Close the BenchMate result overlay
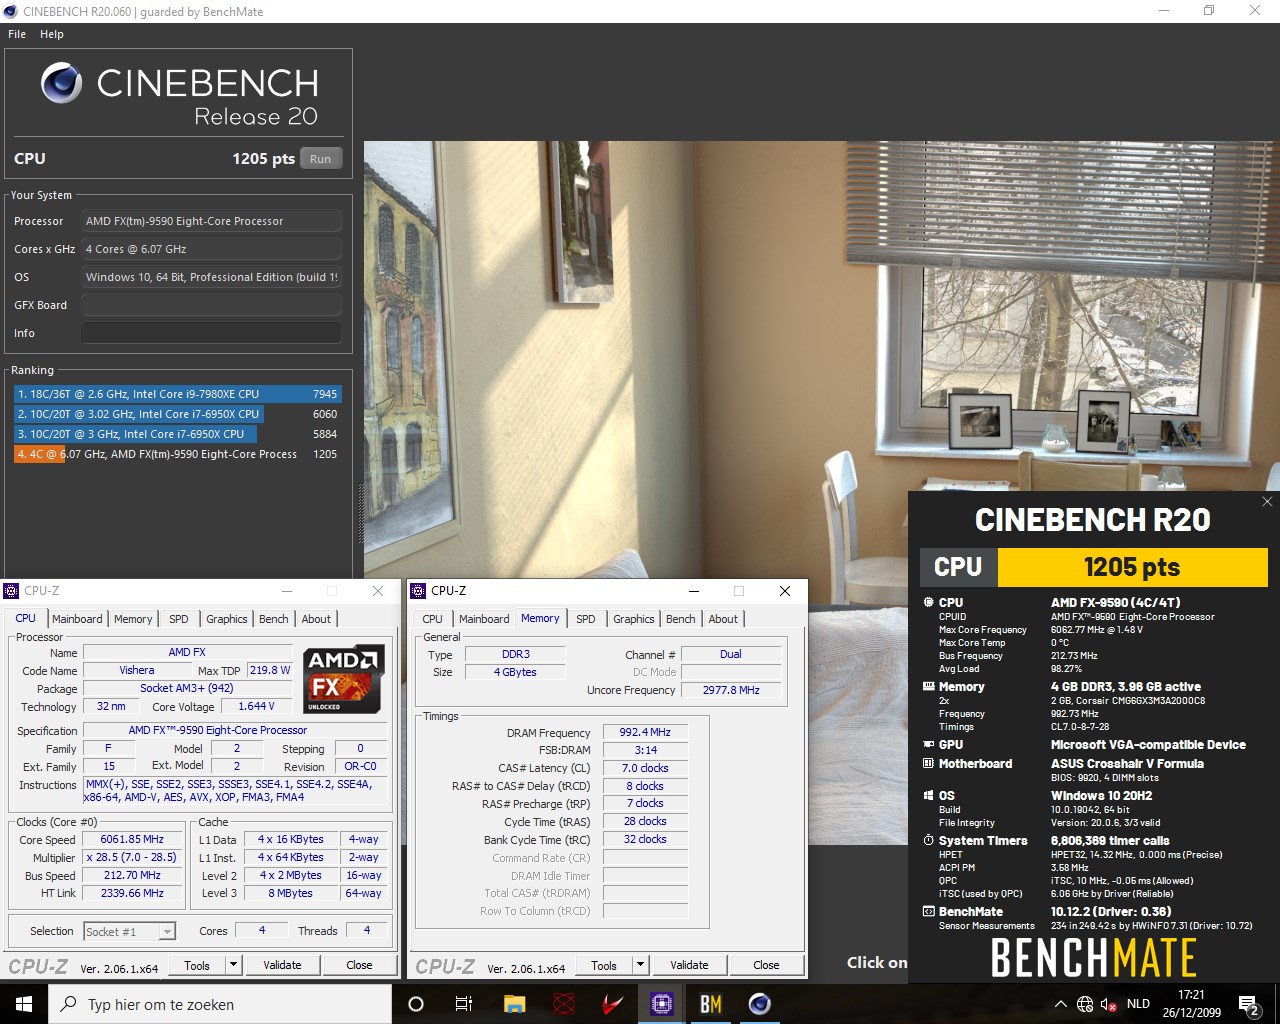 click(1267, 502)
